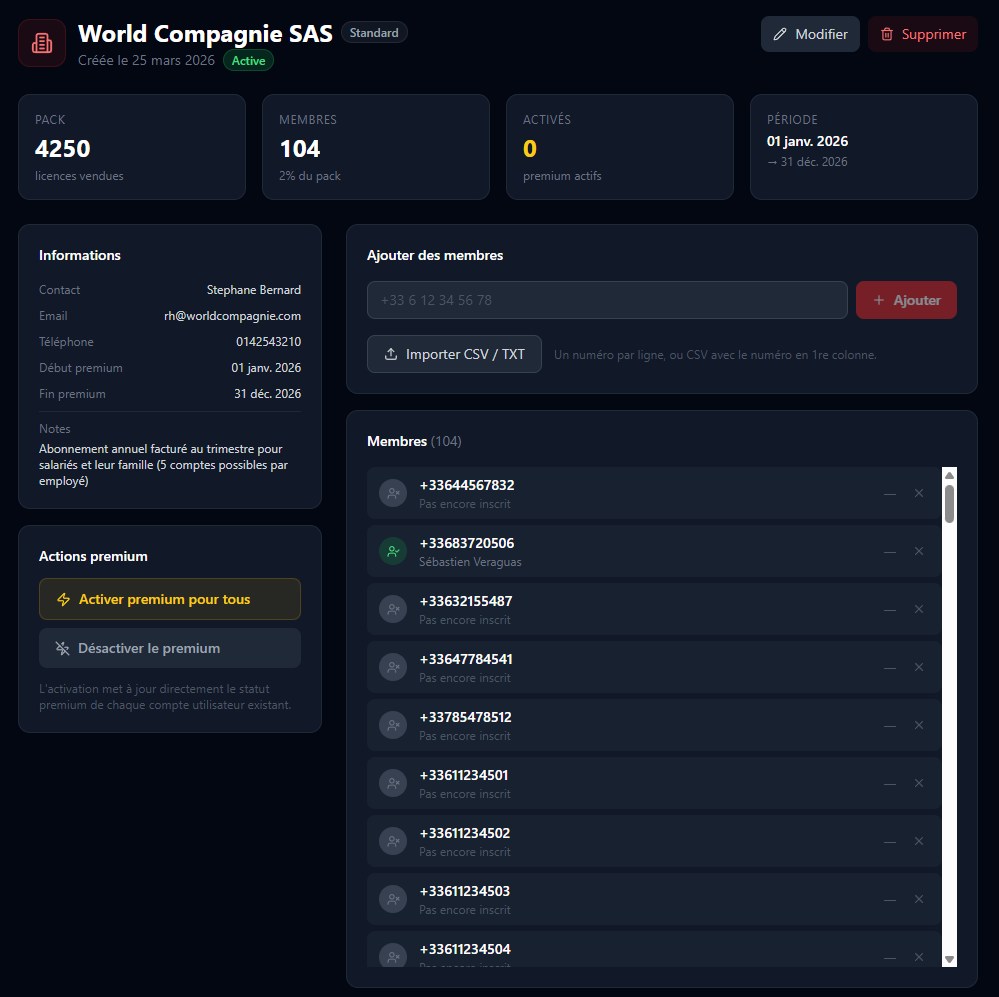The image size is (999, 997).
Task: Click the X icon for member +33644567832
Action: [919, 493]
